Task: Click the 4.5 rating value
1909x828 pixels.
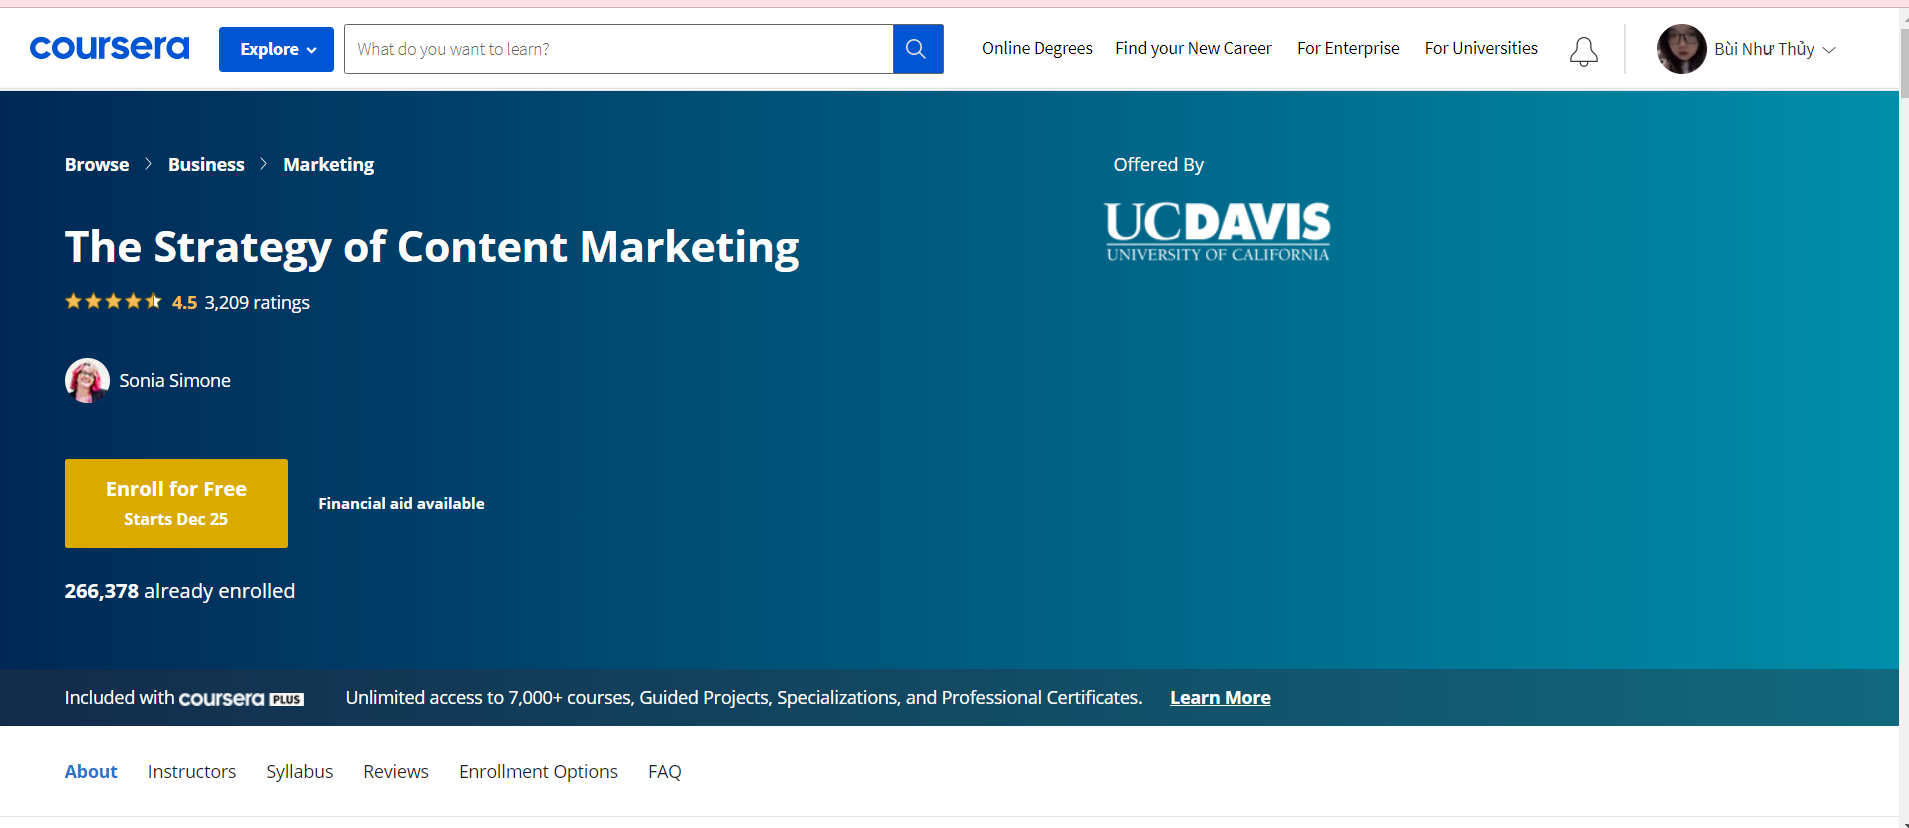Action: [x=184, y=302]
